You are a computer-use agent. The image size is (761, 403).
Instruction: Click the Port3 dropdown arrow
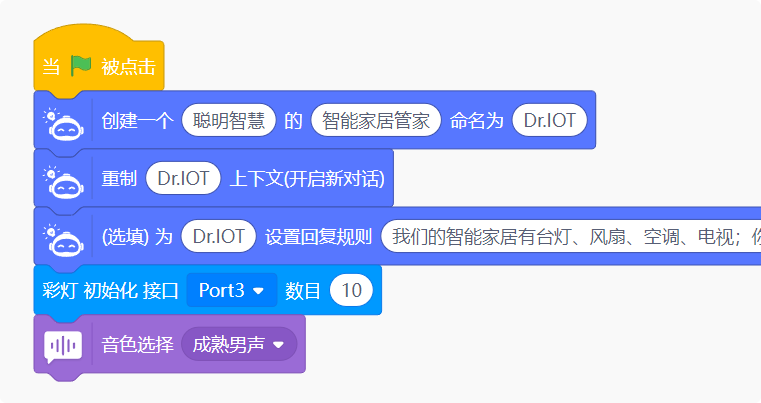tap(259, 291)
